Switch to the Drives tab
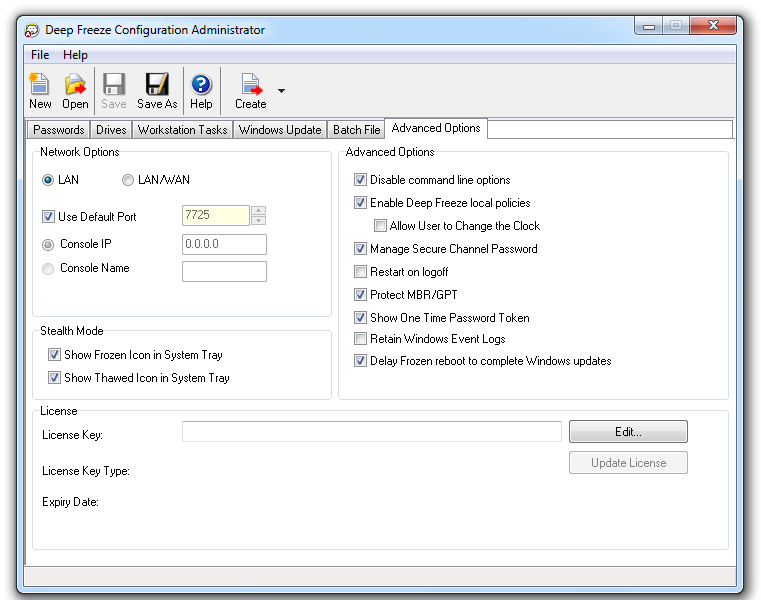761x600 pixels. tap(111, 130)
